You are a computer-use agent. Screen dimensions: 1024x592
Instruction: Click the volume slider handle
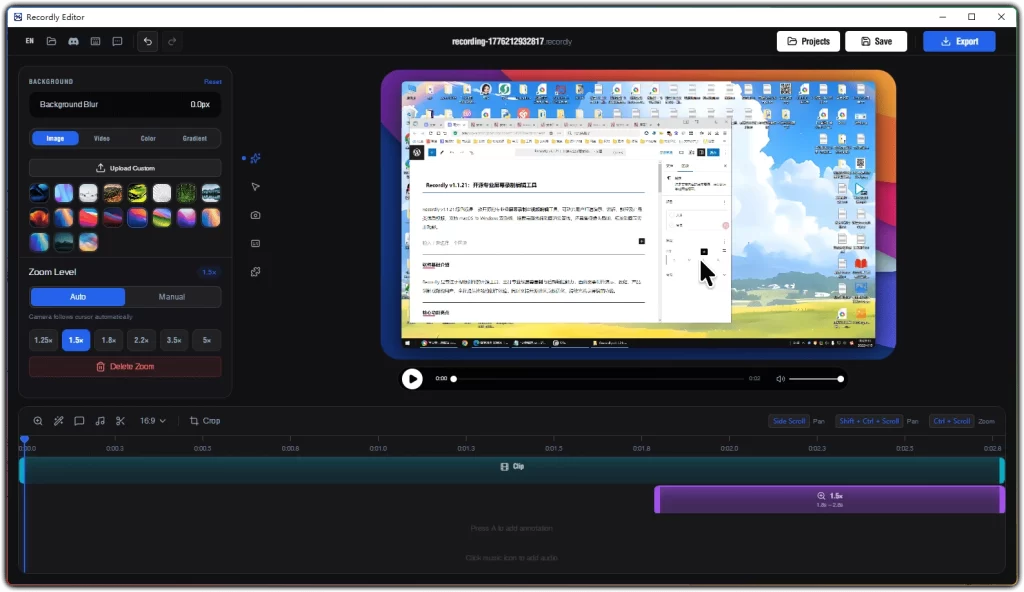pos(841,379)
